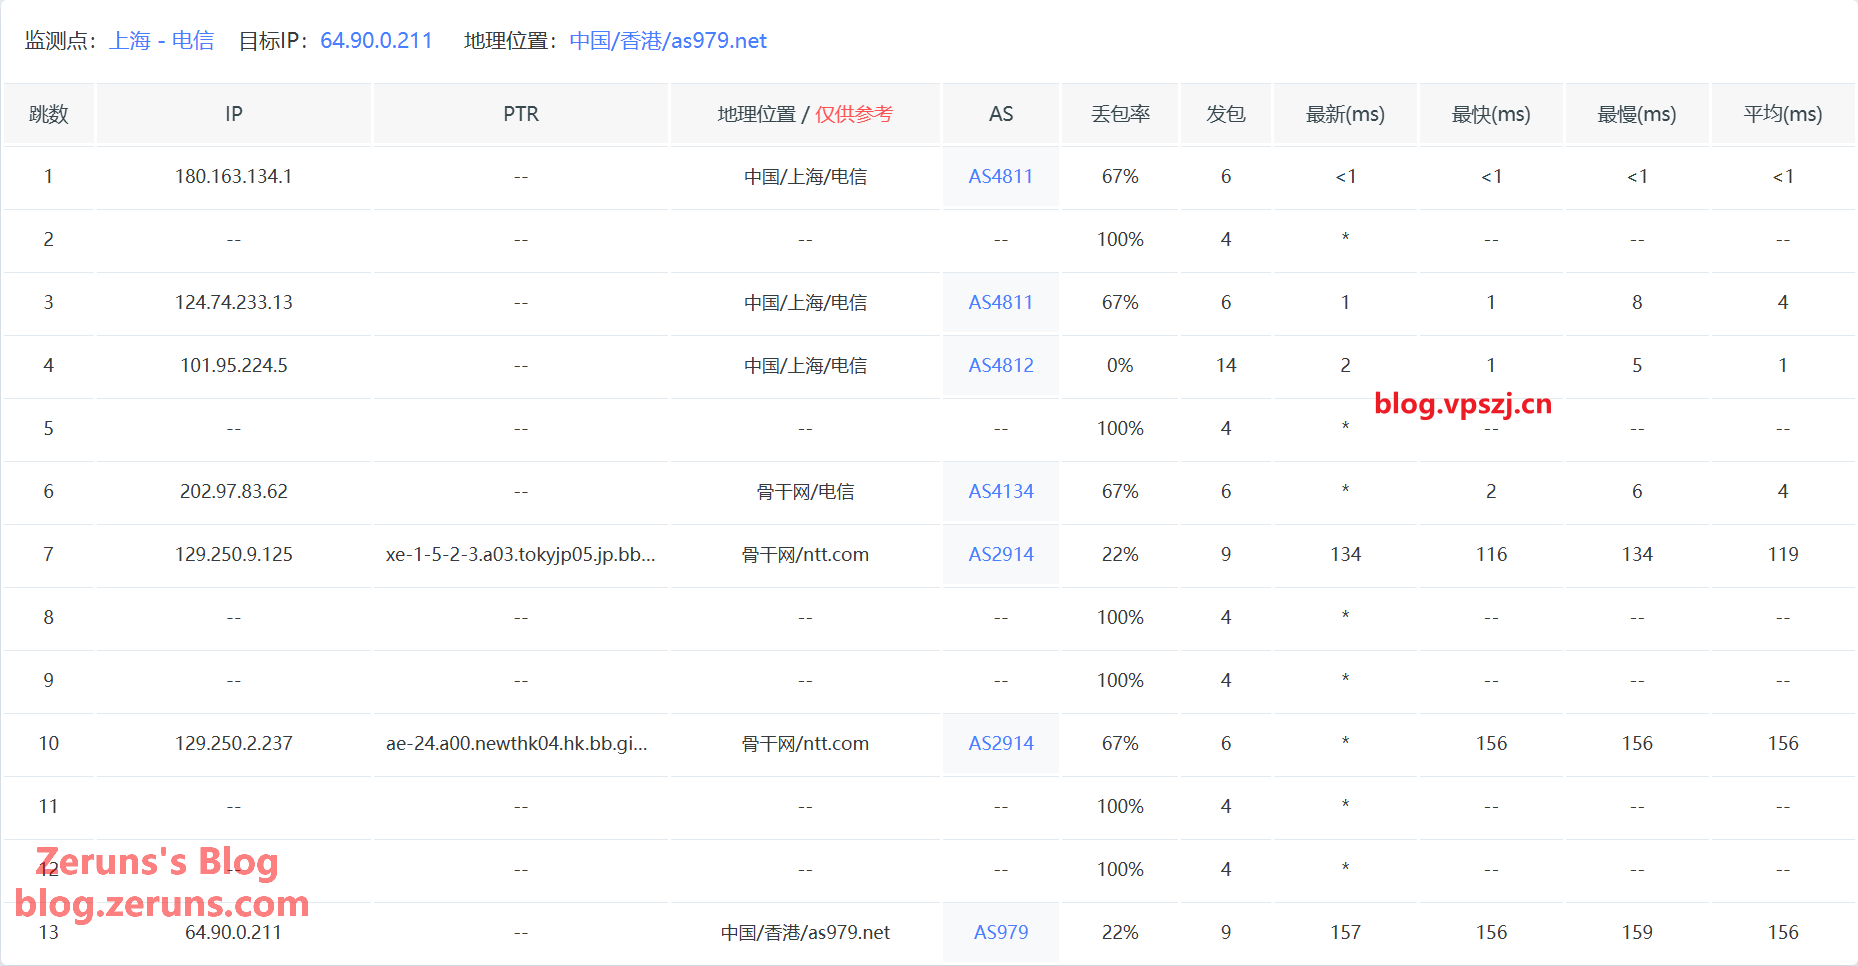Select IP address 202.97.83.62 cell
The image size is (1858, 966).
(233, 492)
